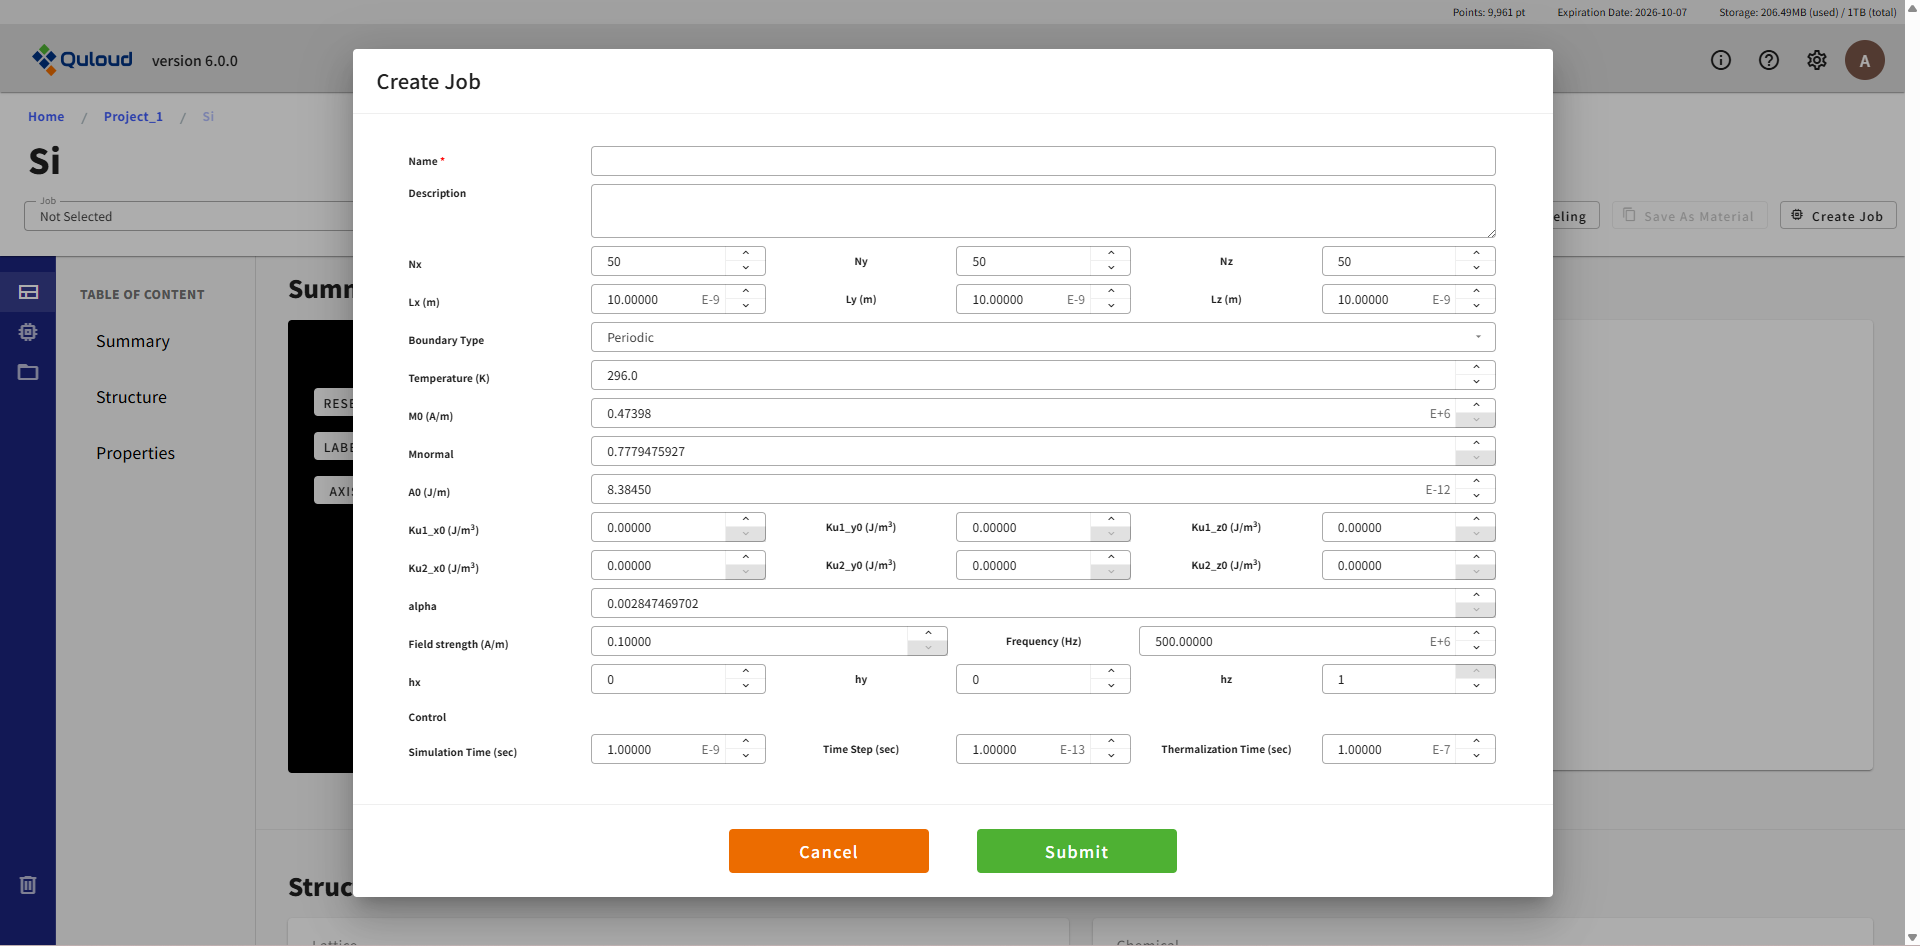1920x946 pixels.
Task: Click the Quloud logo
Action: pyautogui.click(x=82, y=60)
